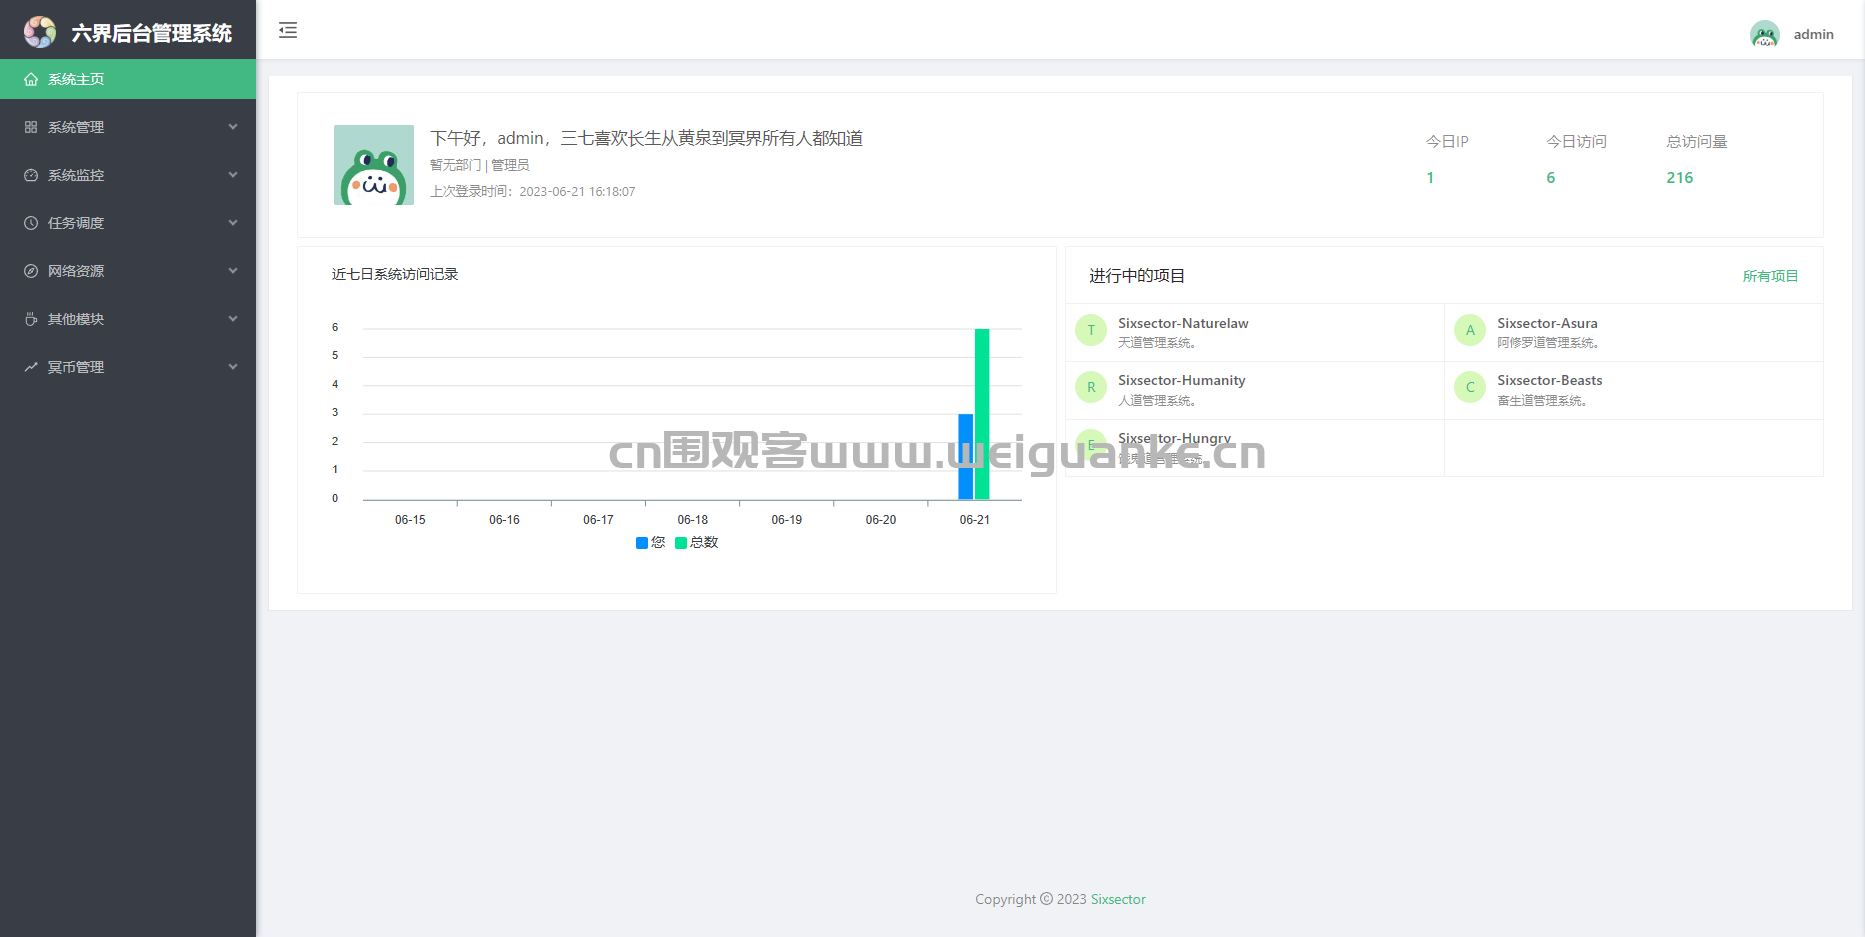
Task: Open the Sixsector-Humanity project link
Action: [1182, 380]
